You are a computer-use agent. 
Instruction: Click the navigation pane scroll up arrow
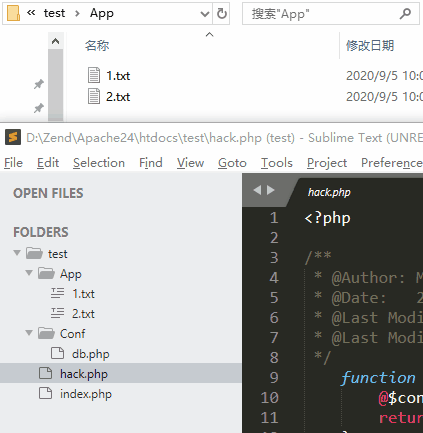tap(55, 41)
